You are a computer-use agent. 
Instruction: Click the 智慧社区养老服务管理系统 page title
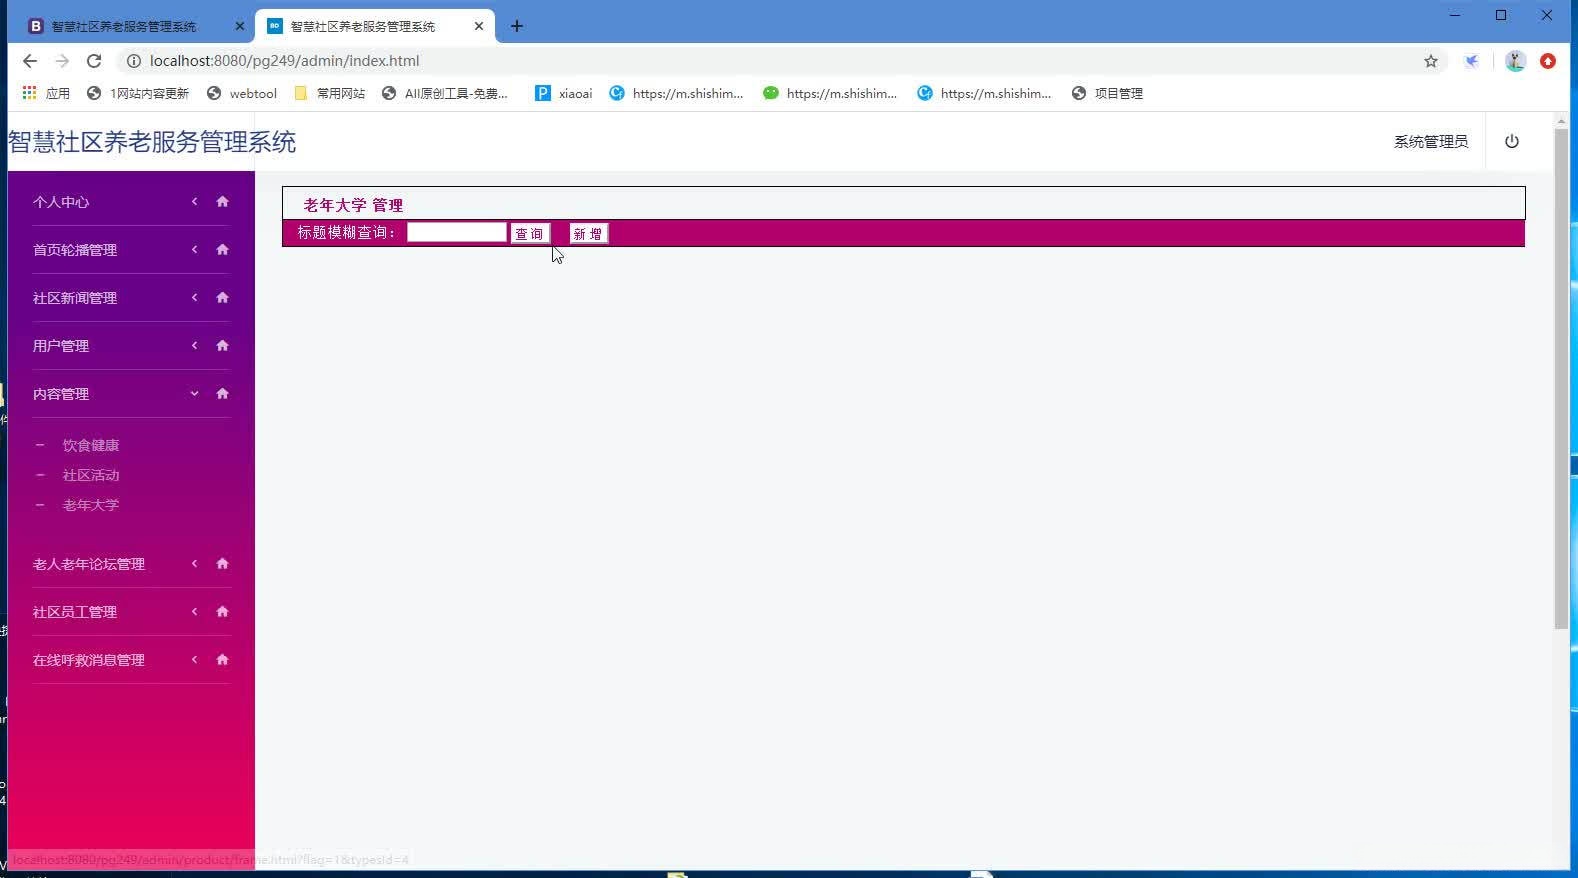pos(152,142)
